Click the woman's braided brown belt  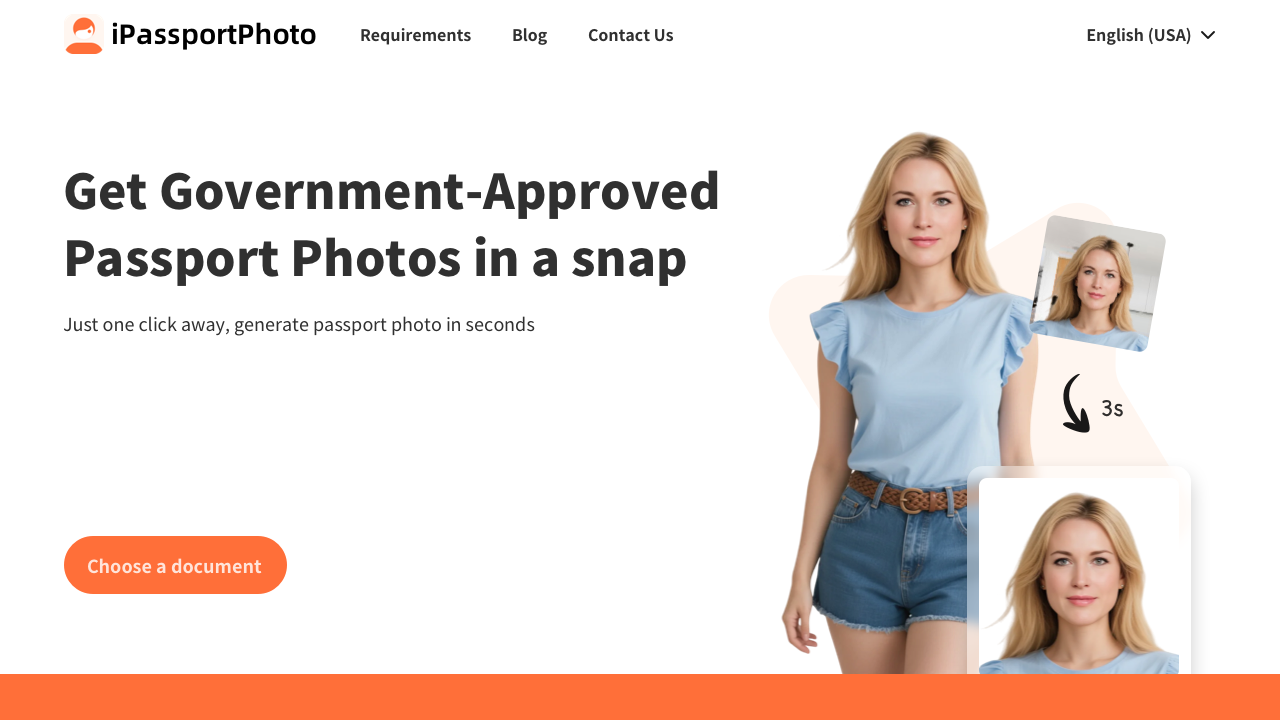[x=905, y=496]
